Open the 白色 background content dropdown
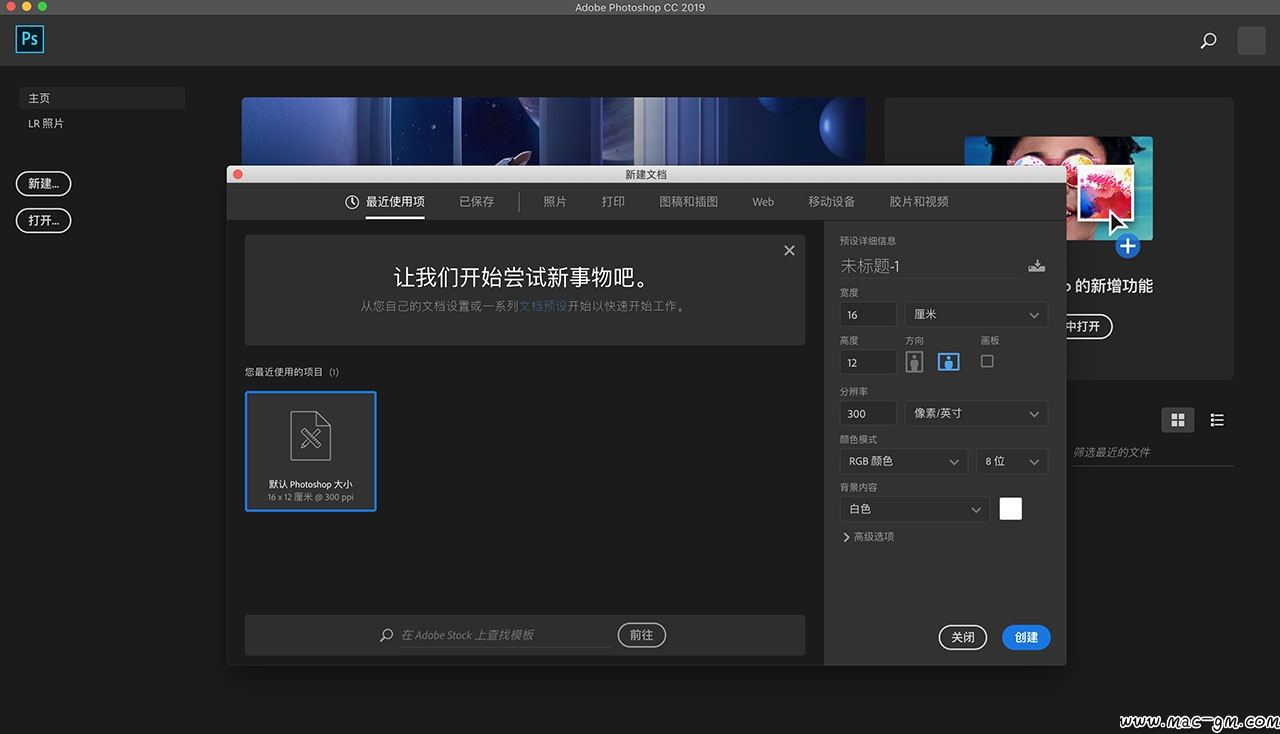The image size is (1280, 734). click(915, 509)
